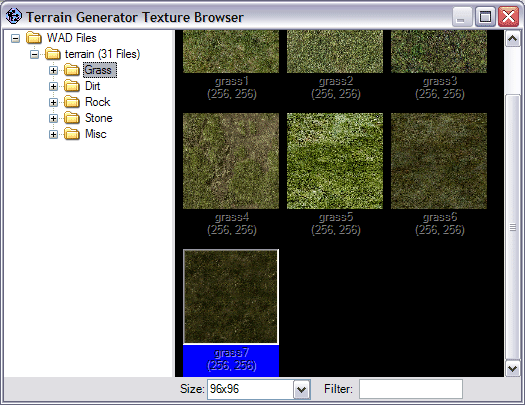
Task: Select the Stone tree item label
Action: pos(99,118)
